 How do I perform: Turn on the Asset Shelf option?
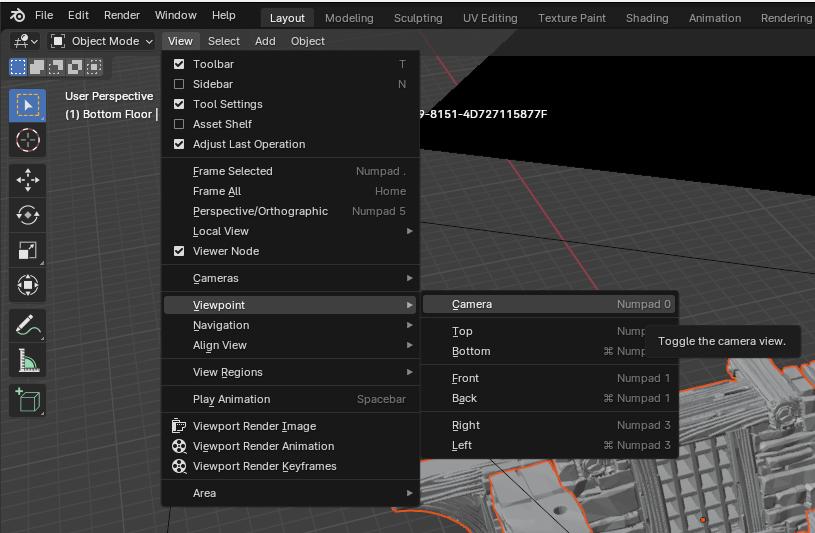pyautogui.click(x=180, y=124)
